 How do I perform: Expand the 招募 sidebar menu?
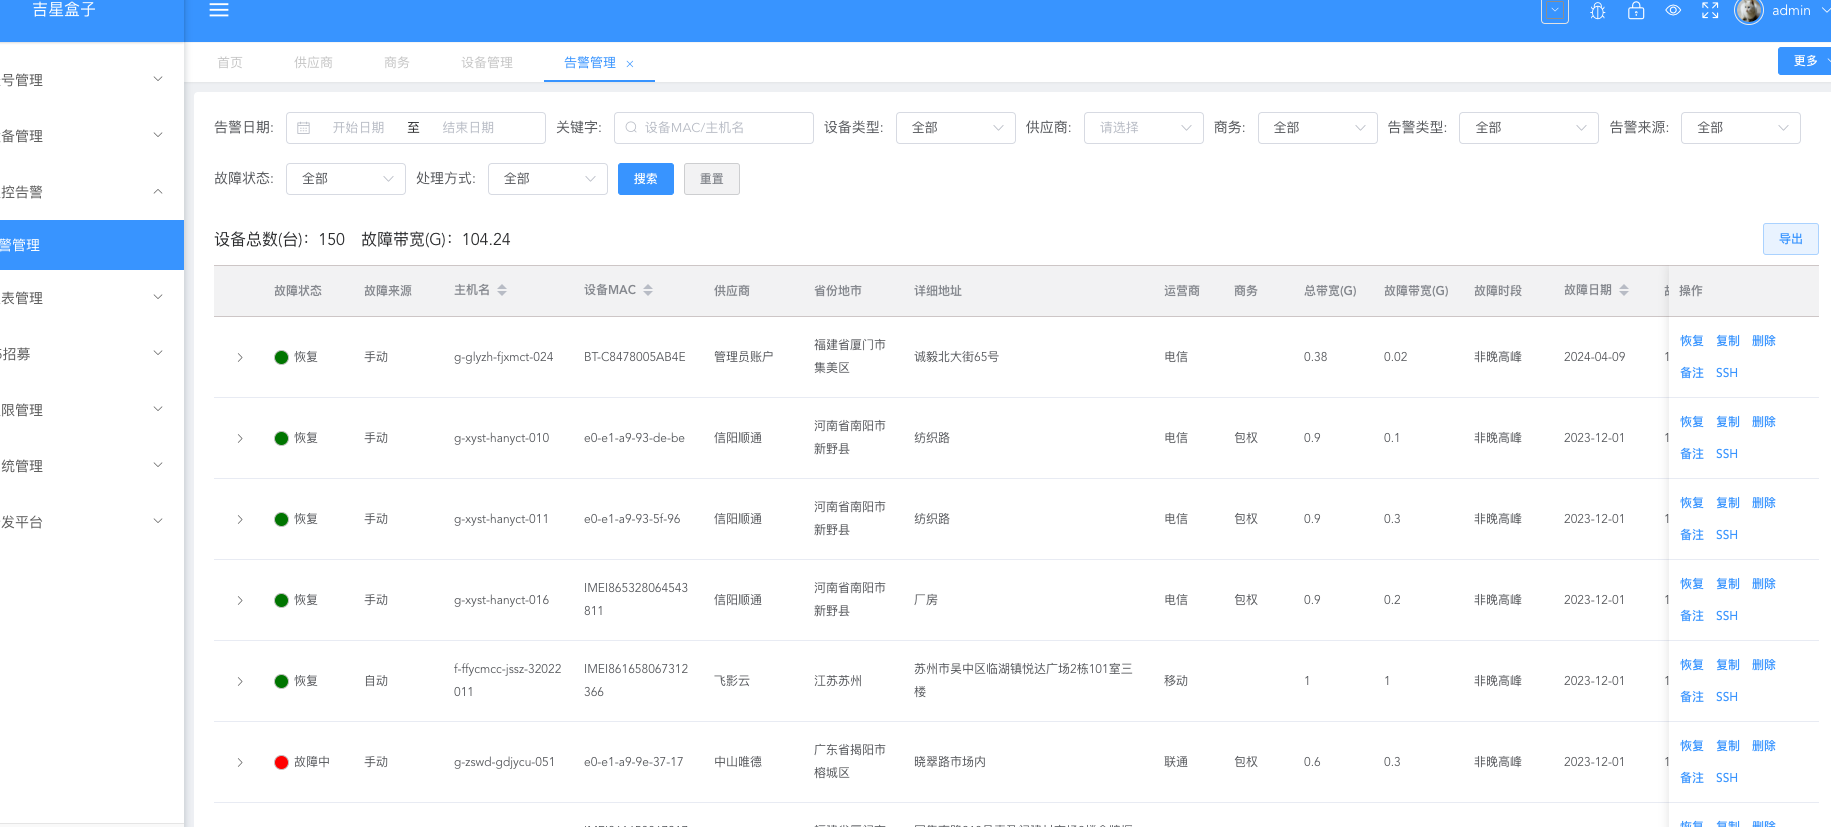(92, 354)
